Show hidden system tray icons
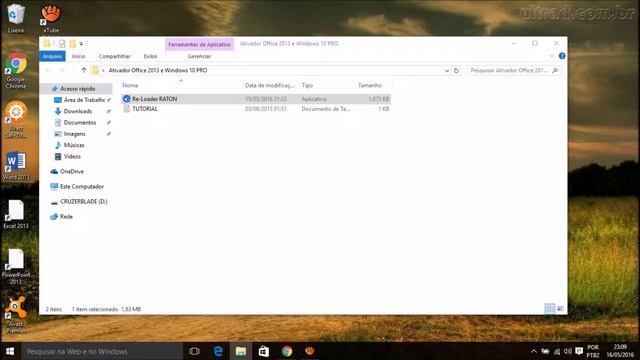Image resolution: width=640 pixels, height=360 pixels. (534, 351)
